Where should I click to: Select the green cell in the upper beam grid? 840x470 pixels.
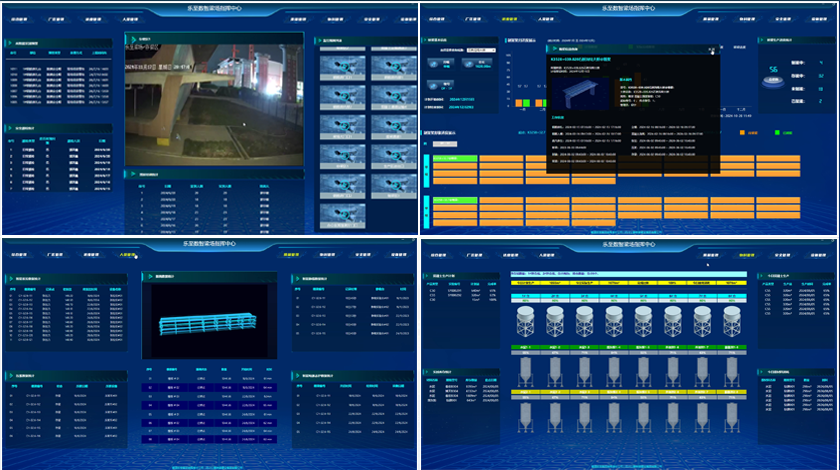(455, 159)
